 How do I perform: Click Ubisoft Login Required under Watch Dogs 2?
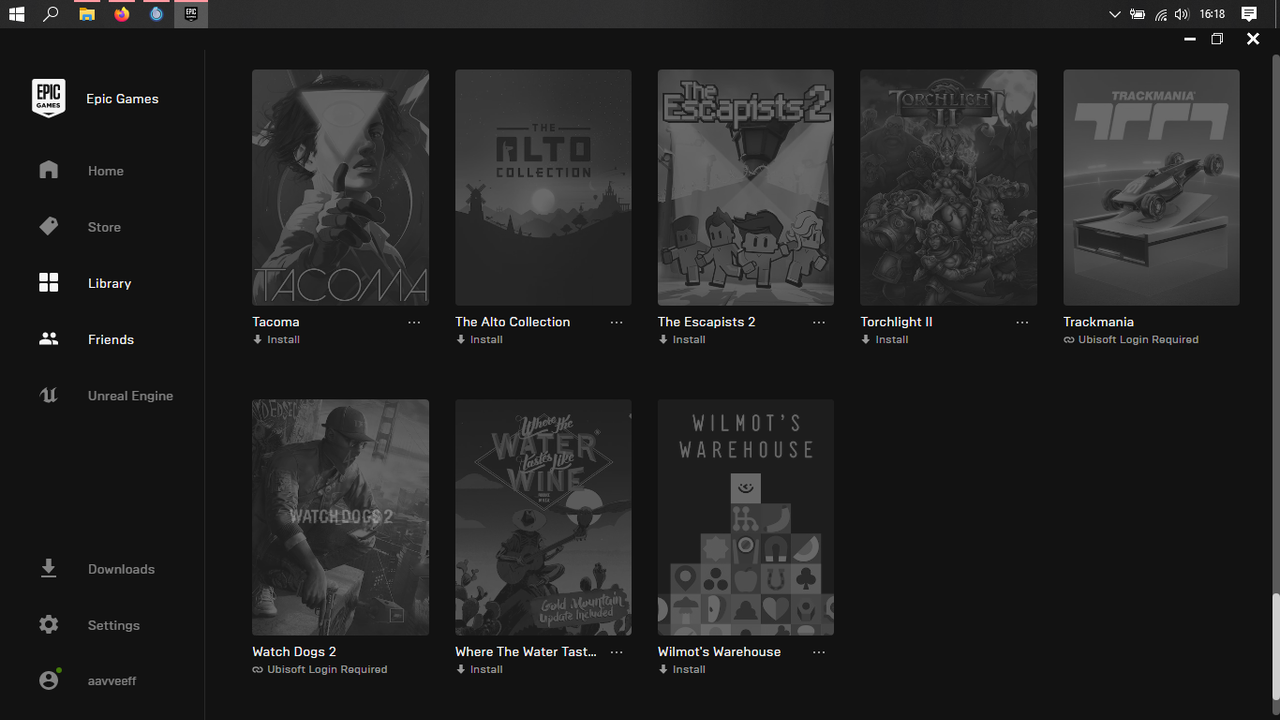point(327,670)
